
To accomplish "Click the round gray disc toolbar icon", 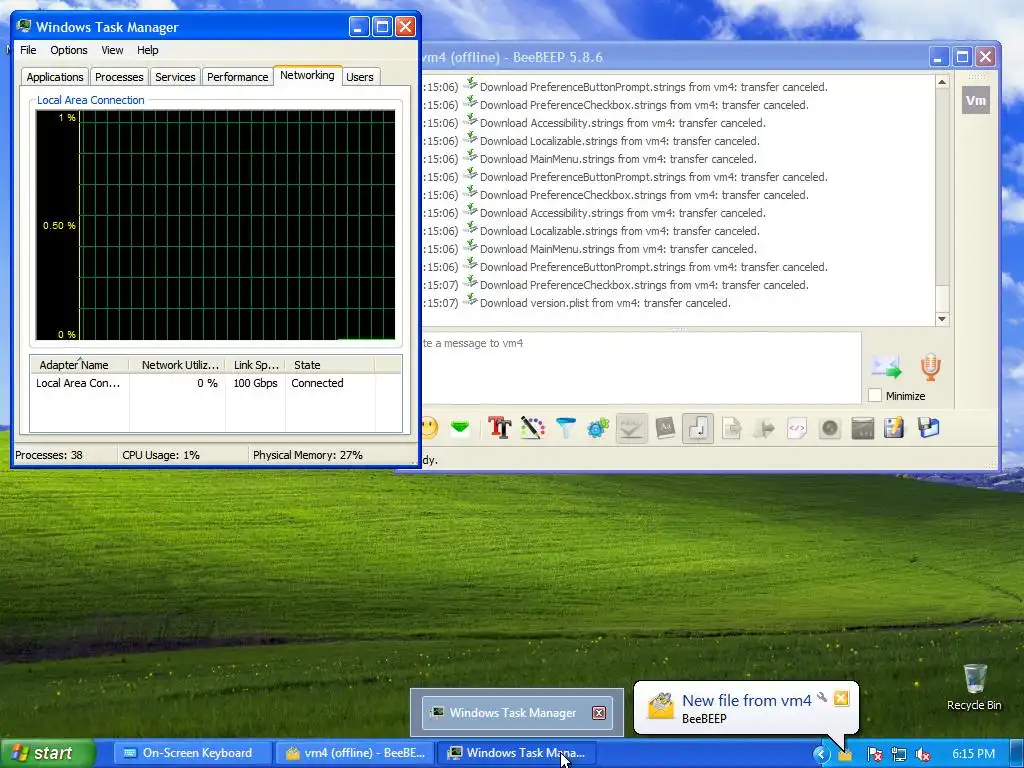I will tap(829, 428).
